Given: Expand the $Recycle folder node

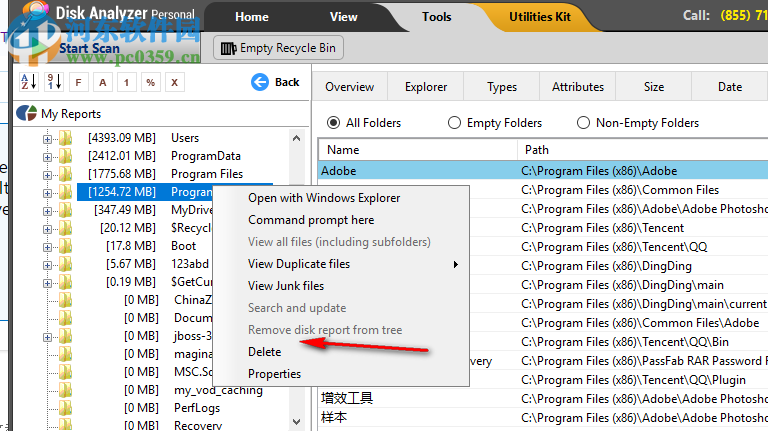Looking at the screenshot, I should [x=48, y=229].
